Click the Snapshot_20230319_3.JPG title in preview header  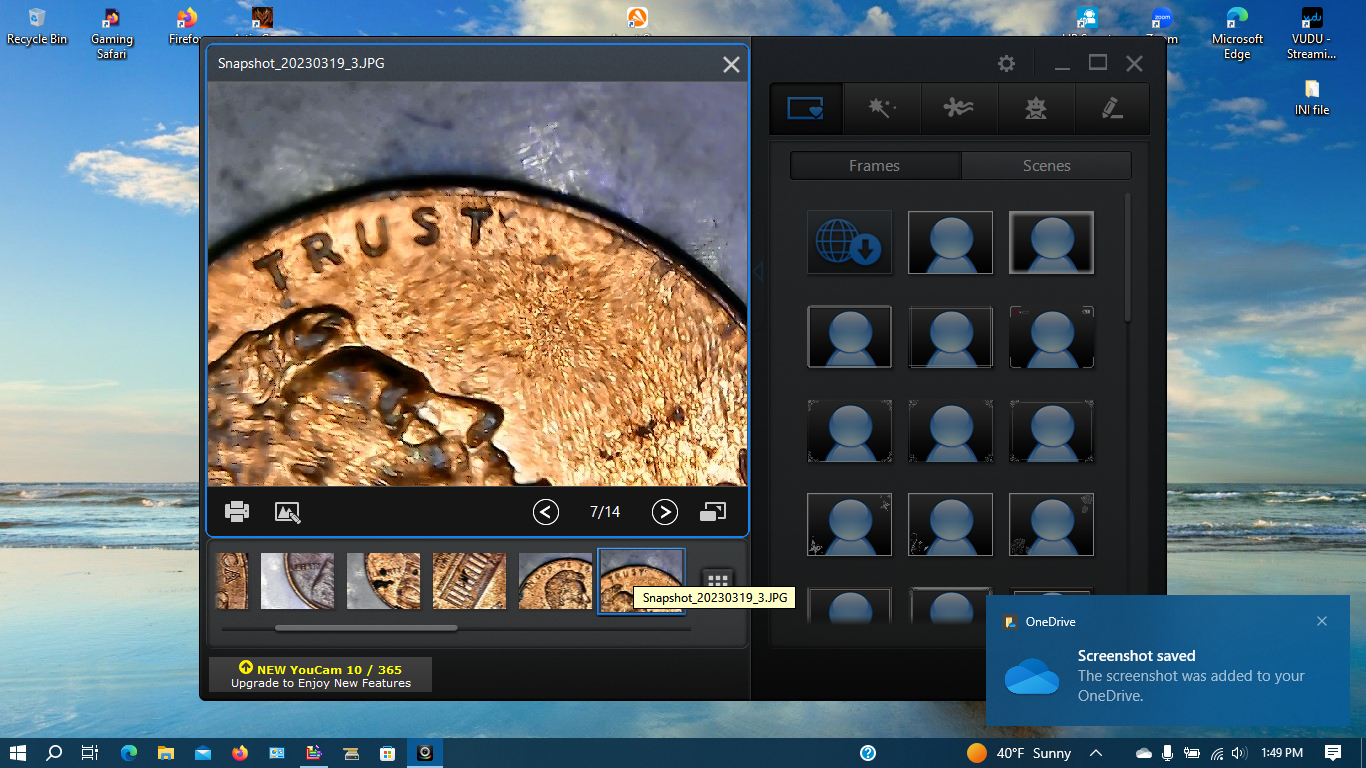(301, 64)
